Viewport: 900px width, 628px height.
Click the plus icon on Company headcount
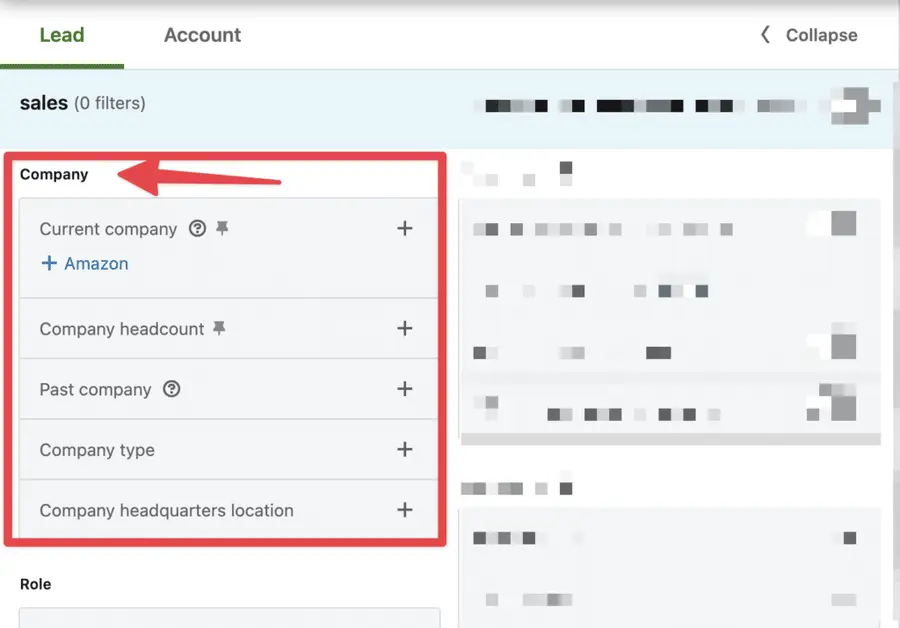405,328
